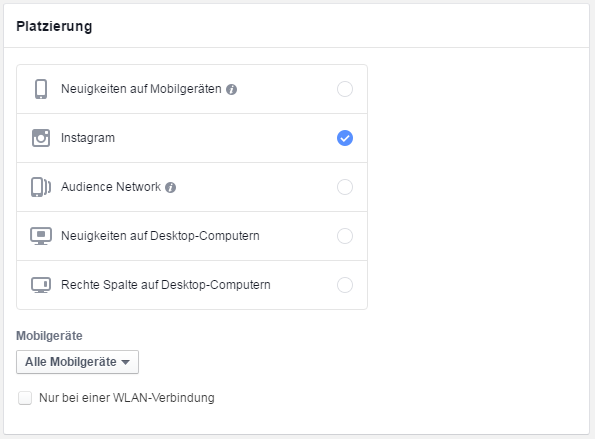
Task: Select Rechte Spalte auf Desktop-Computern circle
Action: [345, 285]
